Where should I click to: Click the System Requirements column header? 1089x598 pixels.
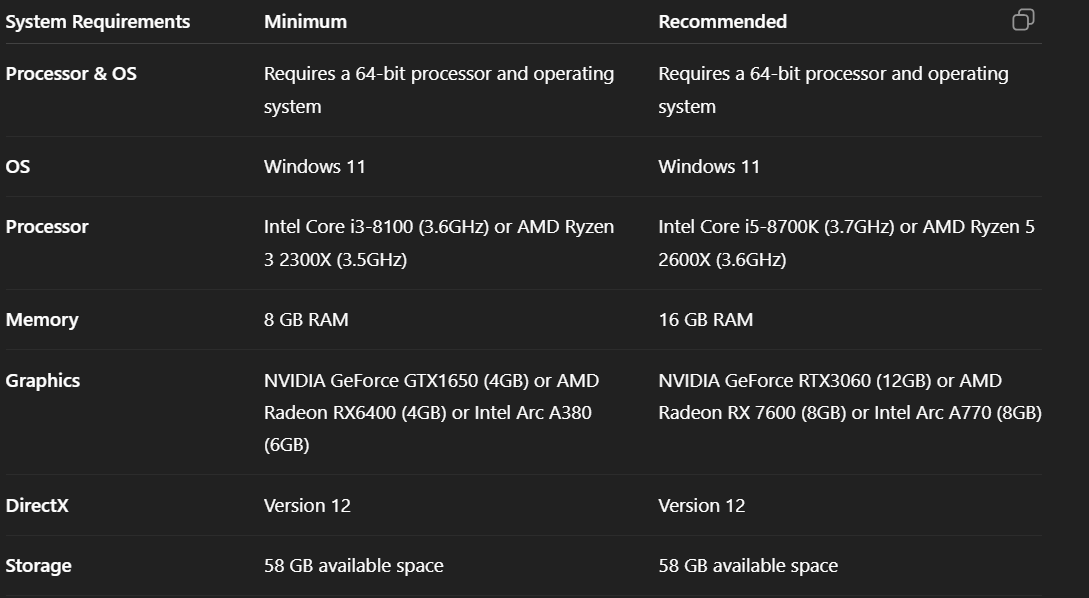click(98, 21)
